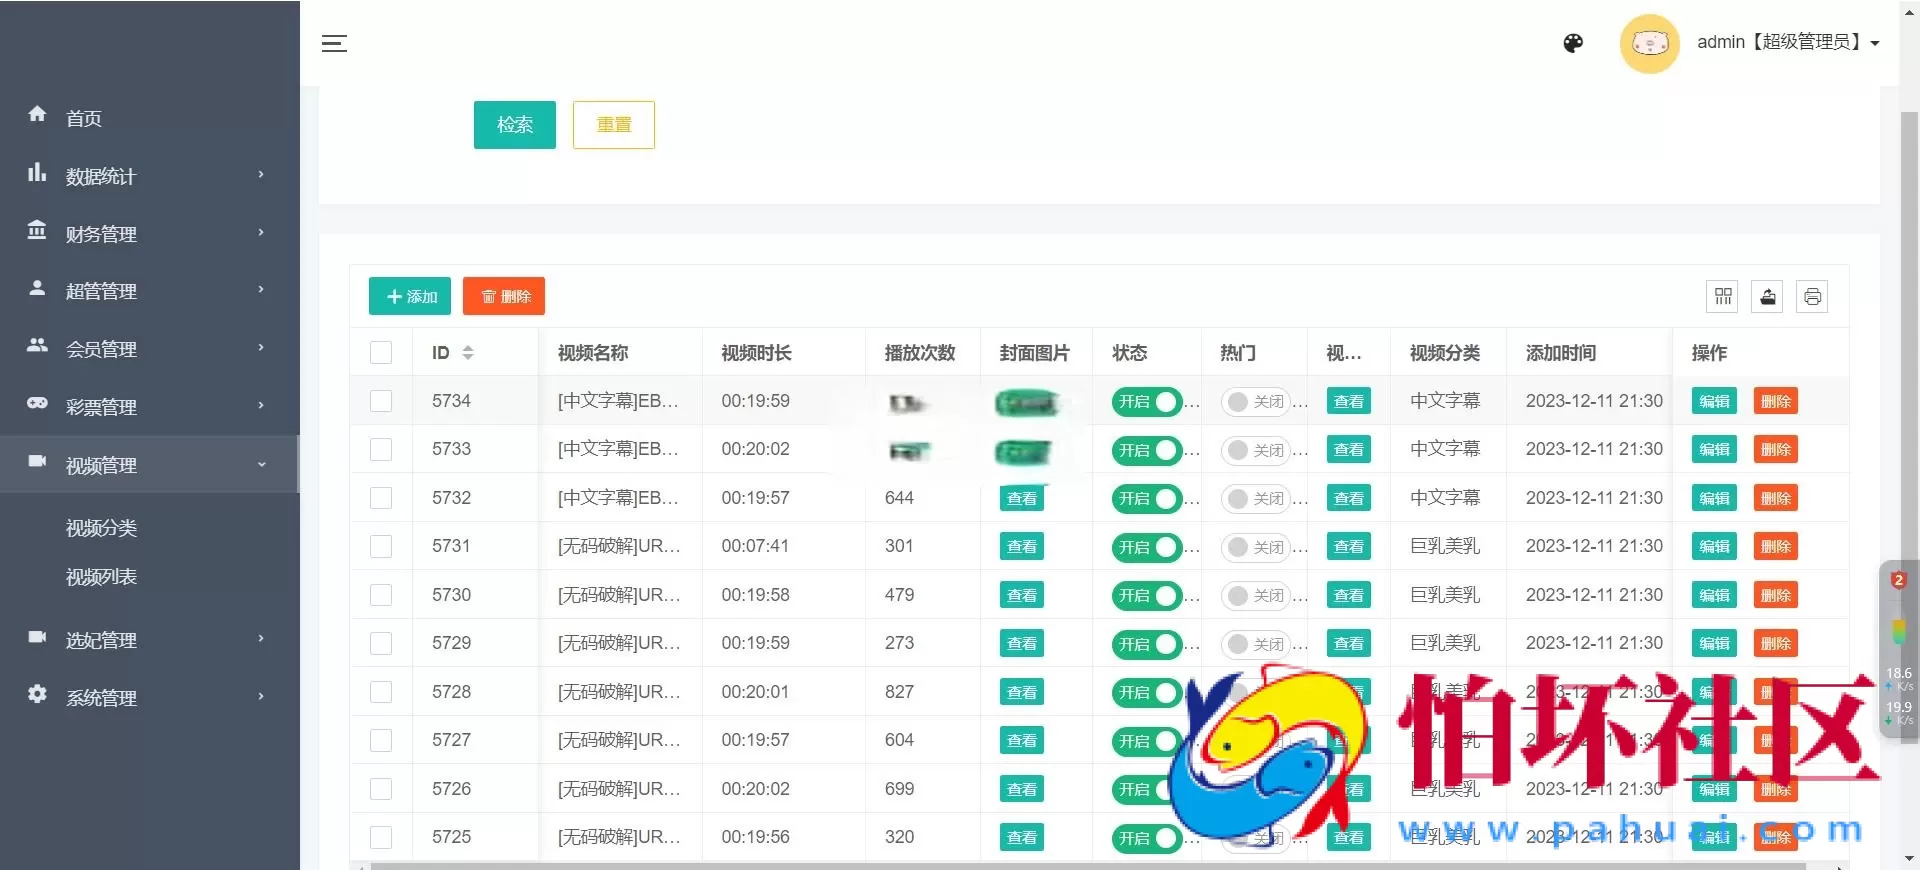Click the group icon for 会员管理
Screen dimensions: 1920x870
click(x=37, y=345)
